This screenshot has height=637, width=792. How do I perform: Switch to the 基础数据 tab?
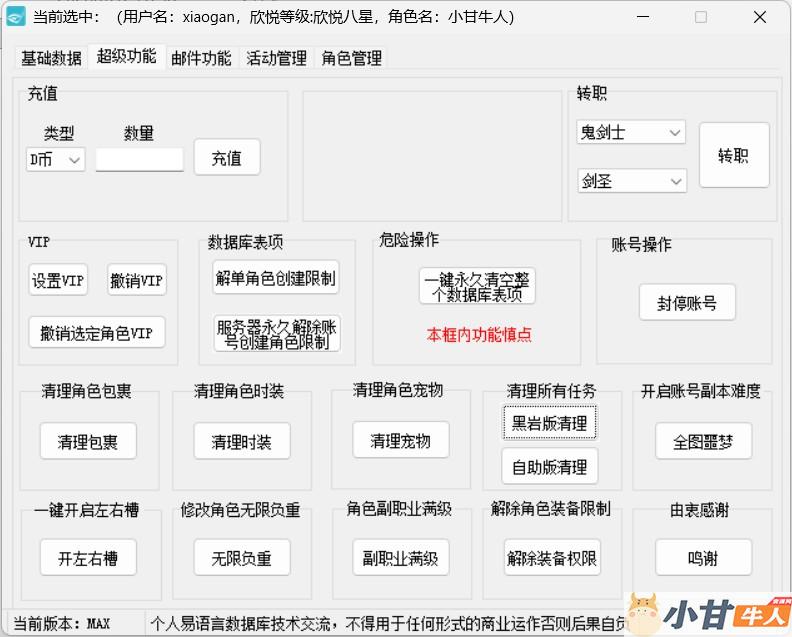tap(51, 58)
